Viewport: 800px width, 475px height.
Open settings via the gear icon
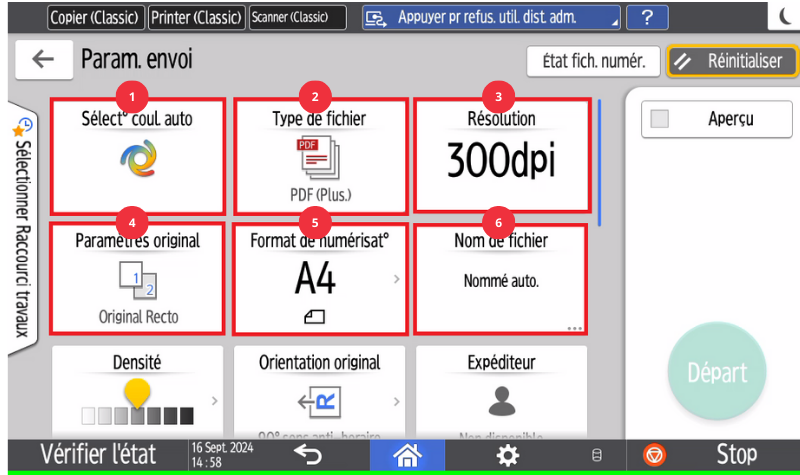tap(508, 455)
